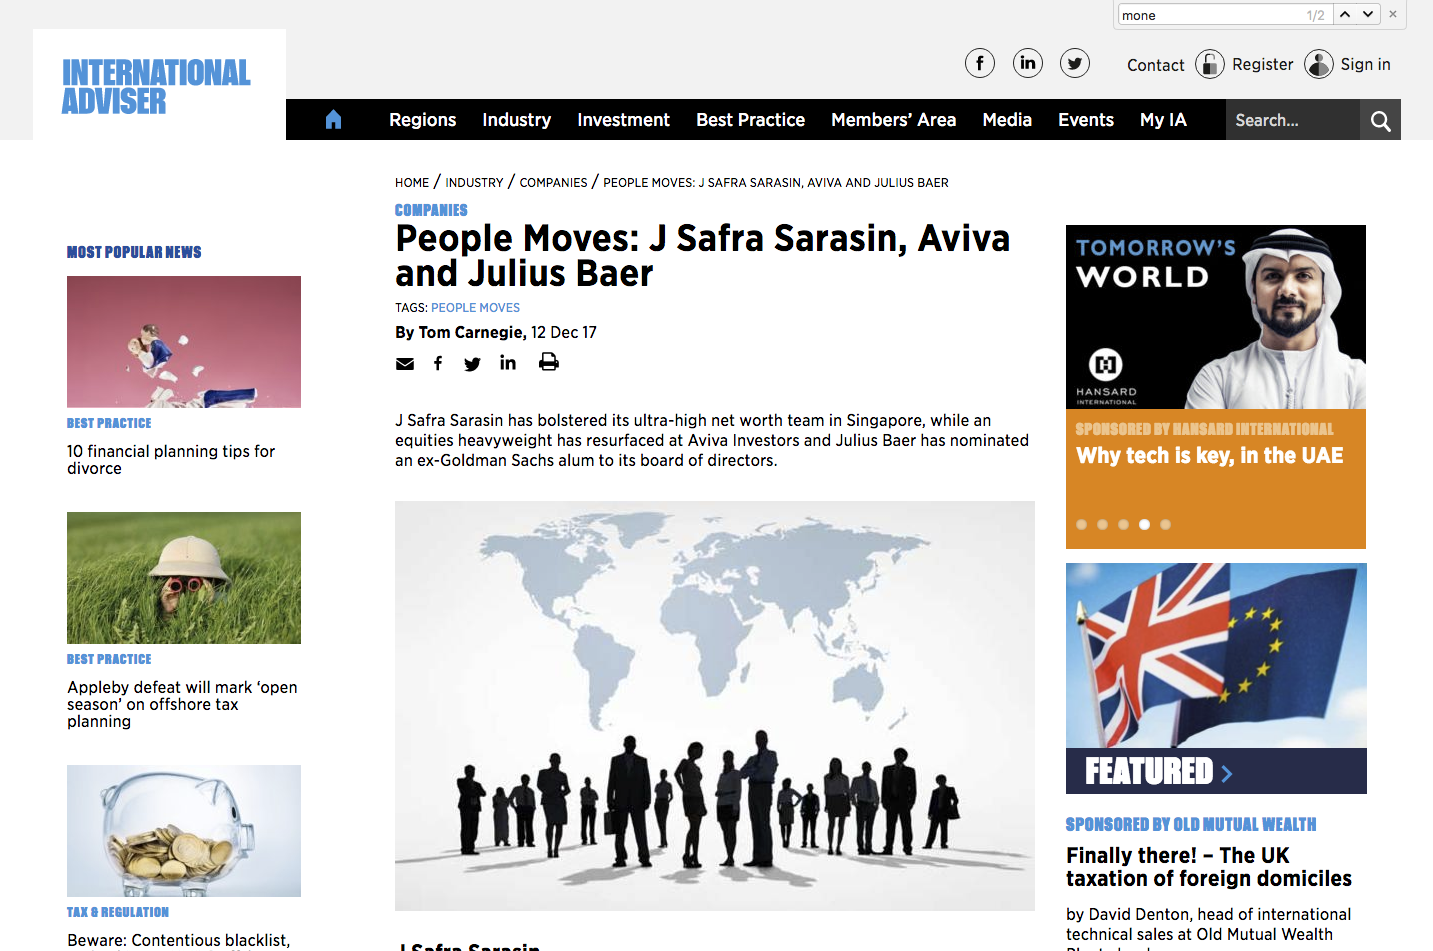Select fifth carousel dot in Hansard ad
Image resolution: width=1433 pixels, height=951 pixels.
pos(1165,524)
